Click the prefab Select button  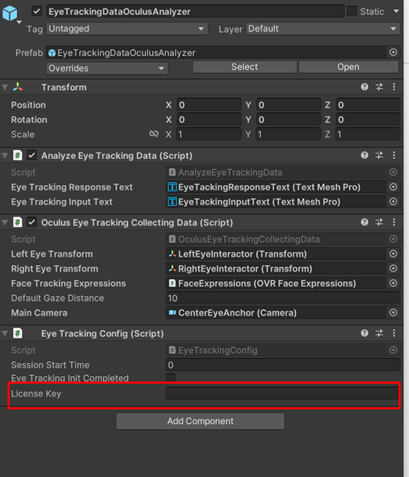click(245, 67)
